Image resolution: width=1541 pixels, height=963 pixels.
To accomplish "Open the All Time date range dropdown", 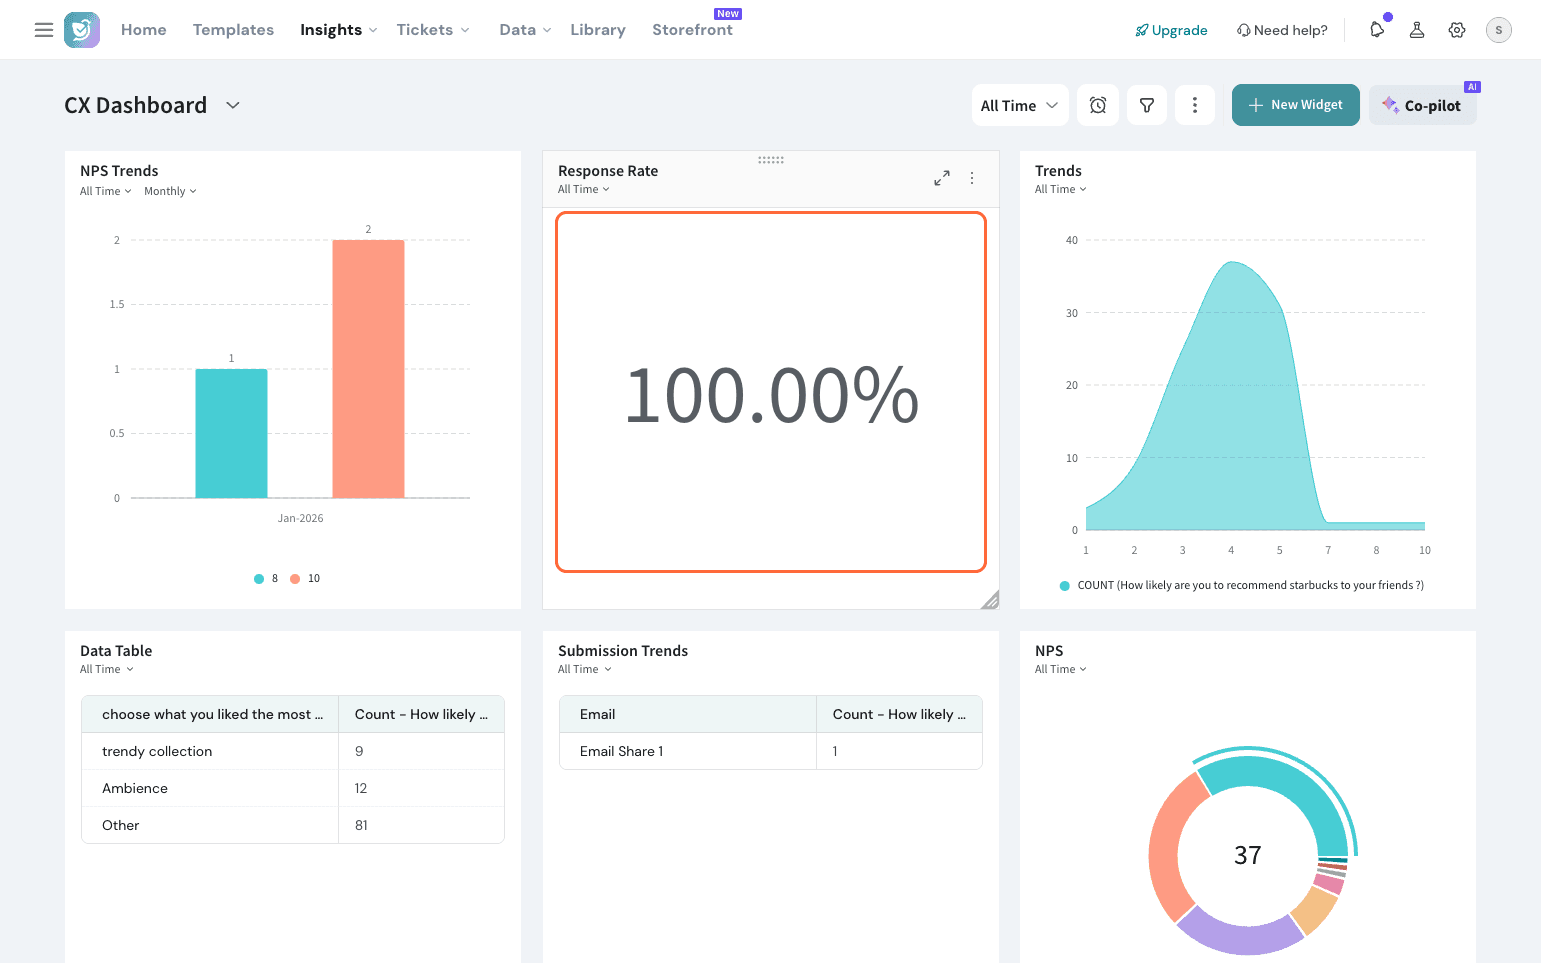I will [1019, 105].
